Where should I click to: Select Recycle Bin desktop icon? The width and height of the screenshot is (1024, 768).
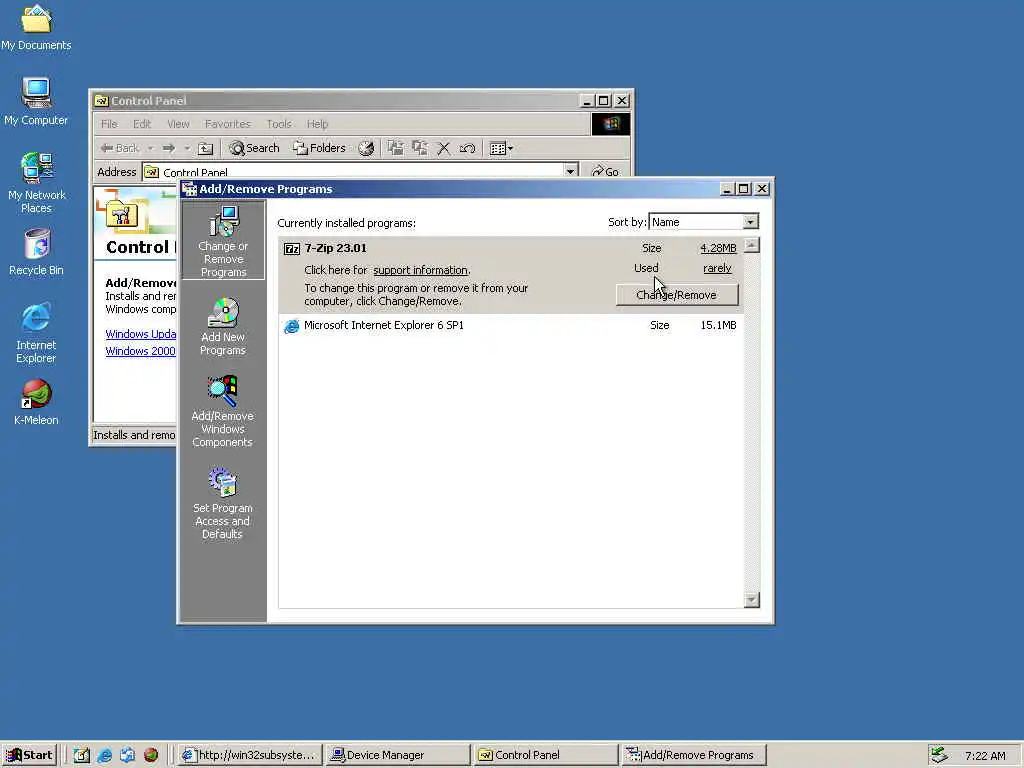(36, 252)
